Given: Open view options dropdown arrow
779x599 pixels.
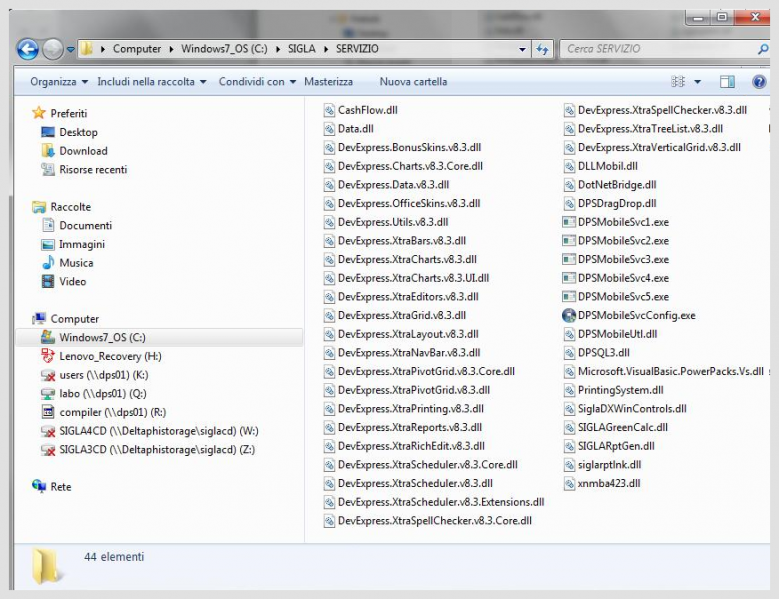Looking at the screenshot, I should click(x=698, y=81).
